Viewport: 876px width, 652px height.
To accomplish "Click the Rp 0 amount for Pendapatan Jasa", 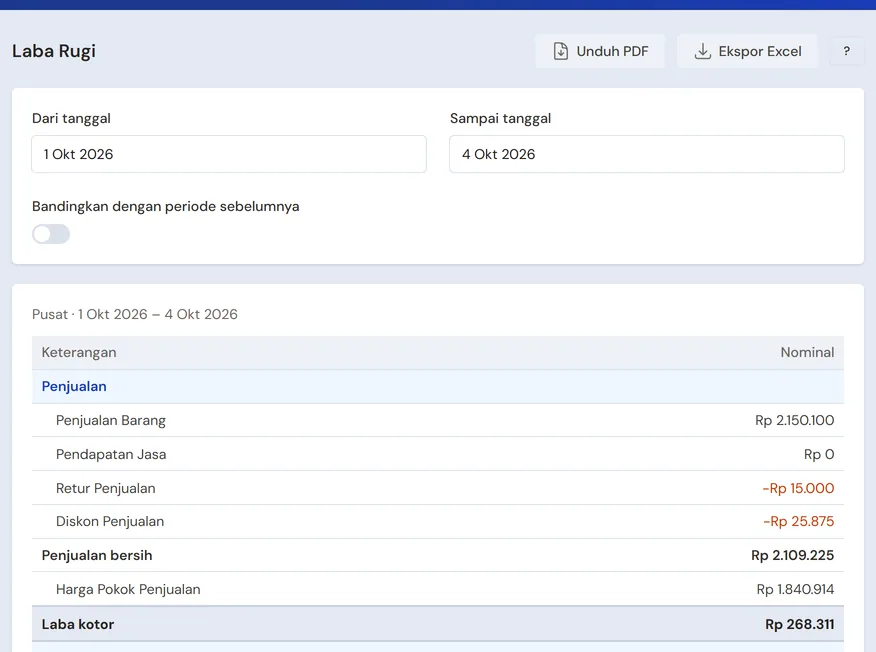I will [819, 454].
